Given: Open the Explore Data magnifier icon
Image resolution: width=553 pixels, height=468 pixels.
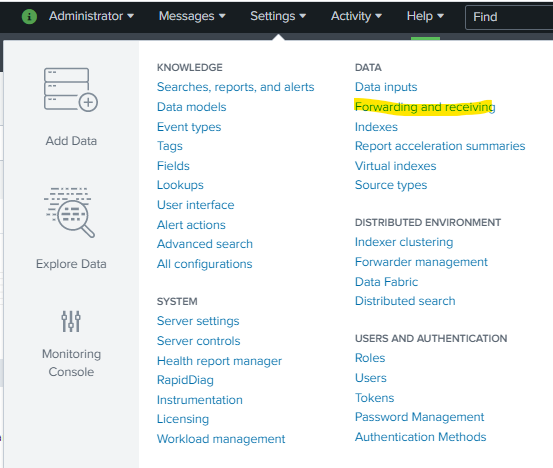Looking at the screenshot, I should [69, 212].
